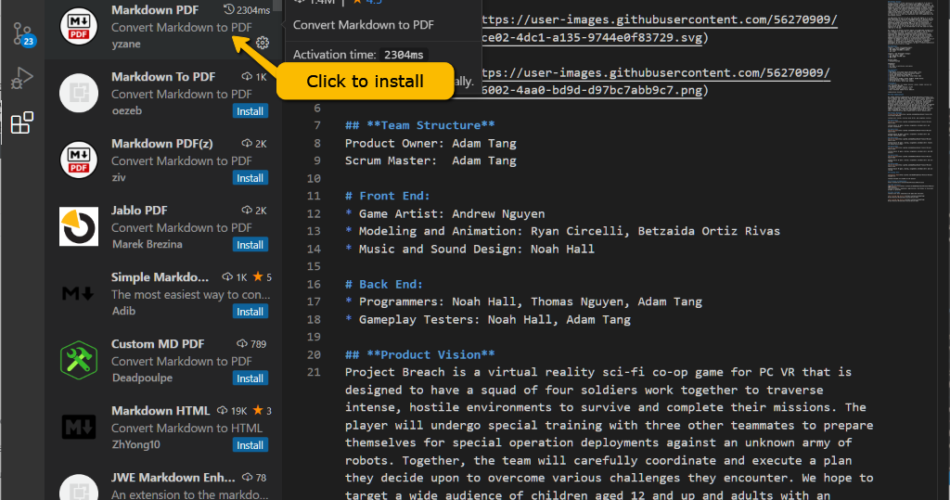The width and height of the screenshot is (950, 500).
Task: Click line number 11 in gutter
Action: [313, 196]
